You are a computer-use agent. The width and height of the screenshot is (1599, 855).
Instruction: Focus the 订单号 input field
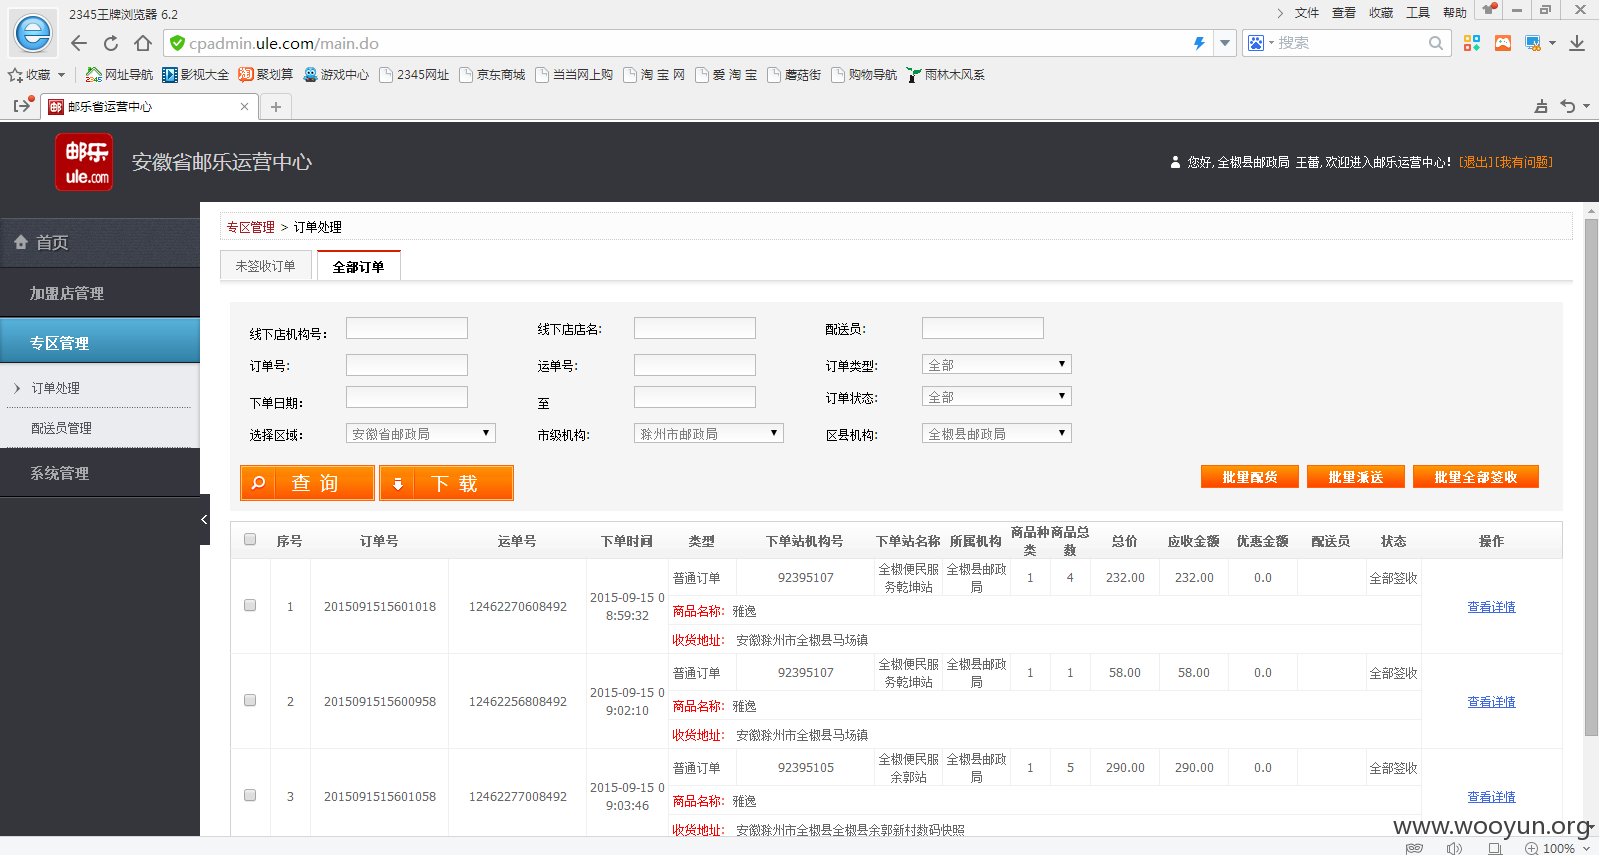[x=407, y=365]
